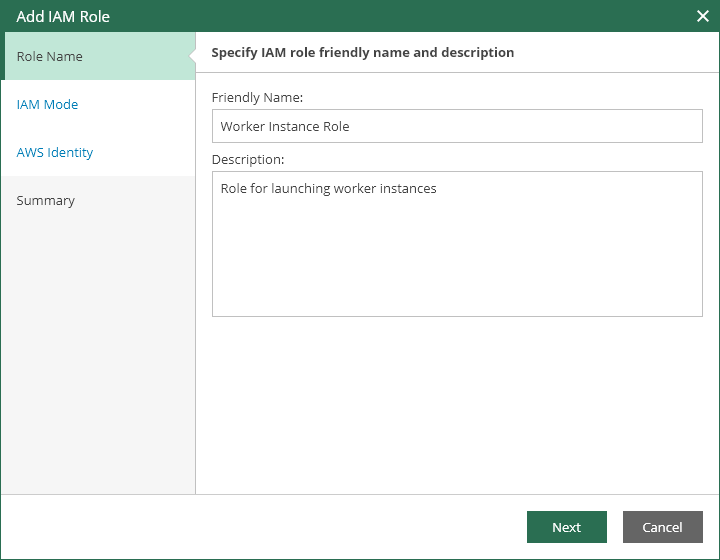Click the 'Friendly Name:' label
Screen dimensions: 720x560
click(x=257, y=97)
